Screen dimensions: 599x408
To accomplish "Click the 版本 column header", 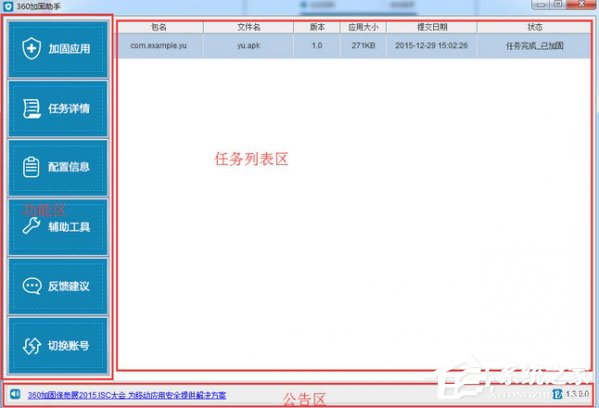I will point(317,27).
